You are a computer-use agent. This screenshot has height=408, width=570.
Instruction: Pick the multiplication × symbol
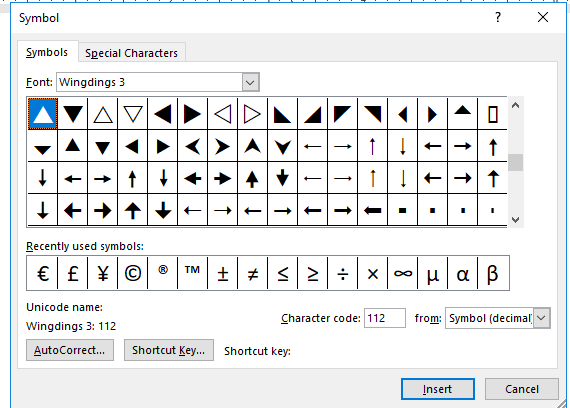pyautogui.click(x=373, y=273)
